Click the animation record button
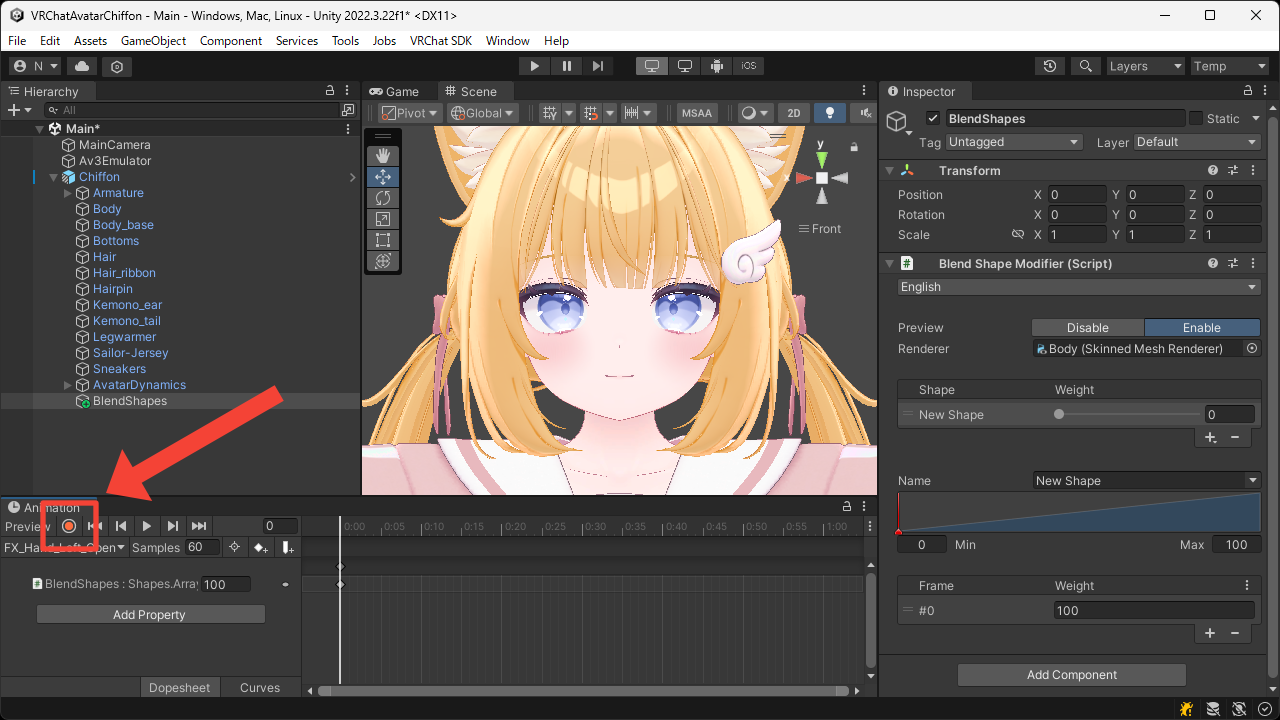1280x720 pixels. point(69,526)
